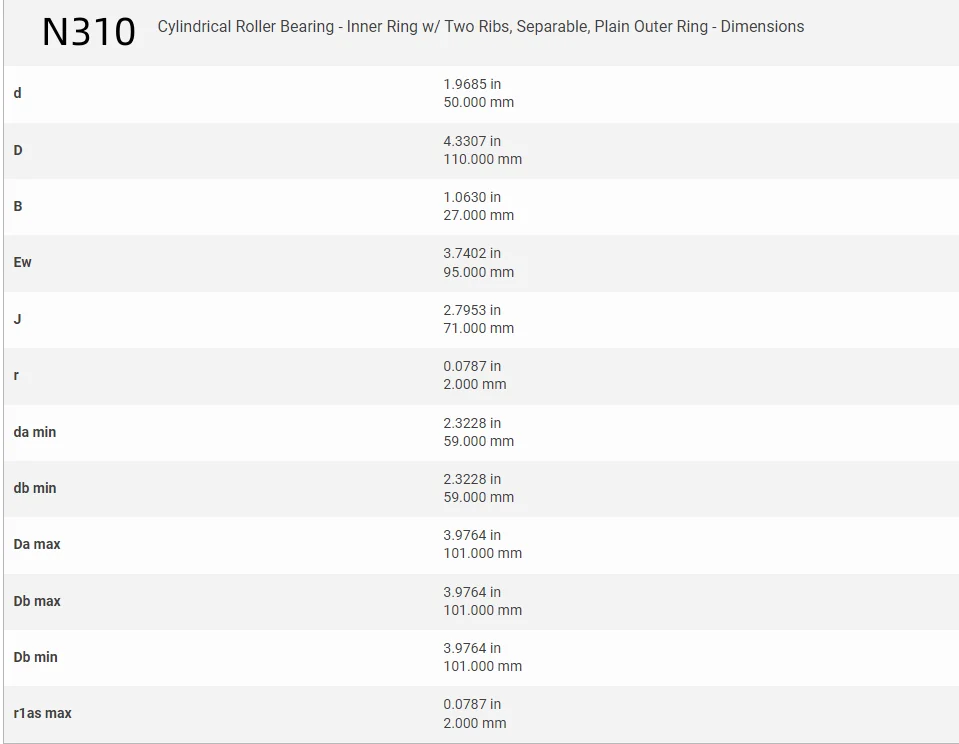Click the 1.9685 in value
The height and width of the screenshot is (744, 959).
(x=472, y=84)
